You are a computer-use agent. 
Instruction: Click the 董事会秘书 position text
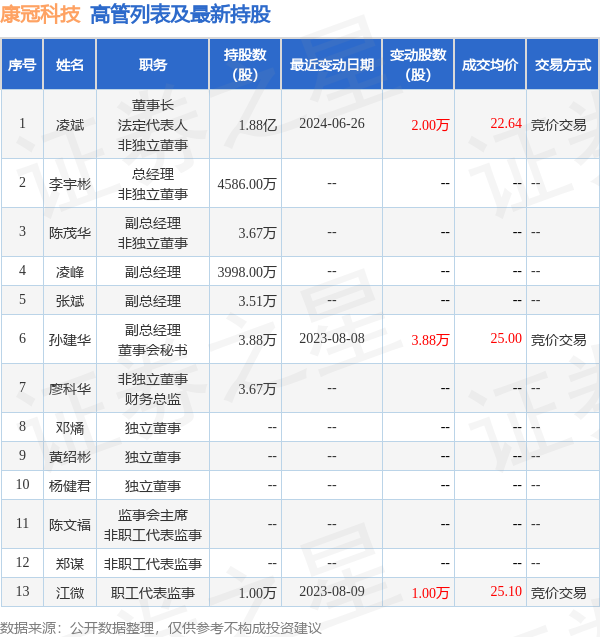(x=153, y=350)
